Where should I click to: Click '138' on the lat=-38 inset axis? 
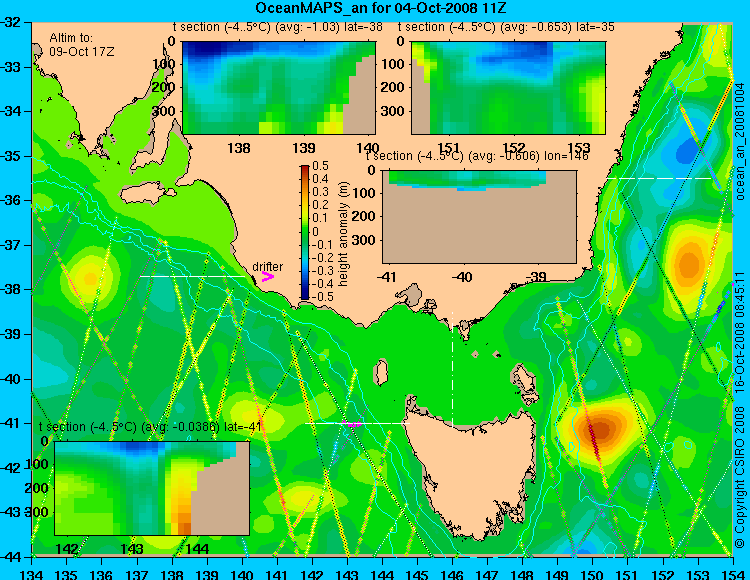tap(239, 148)
